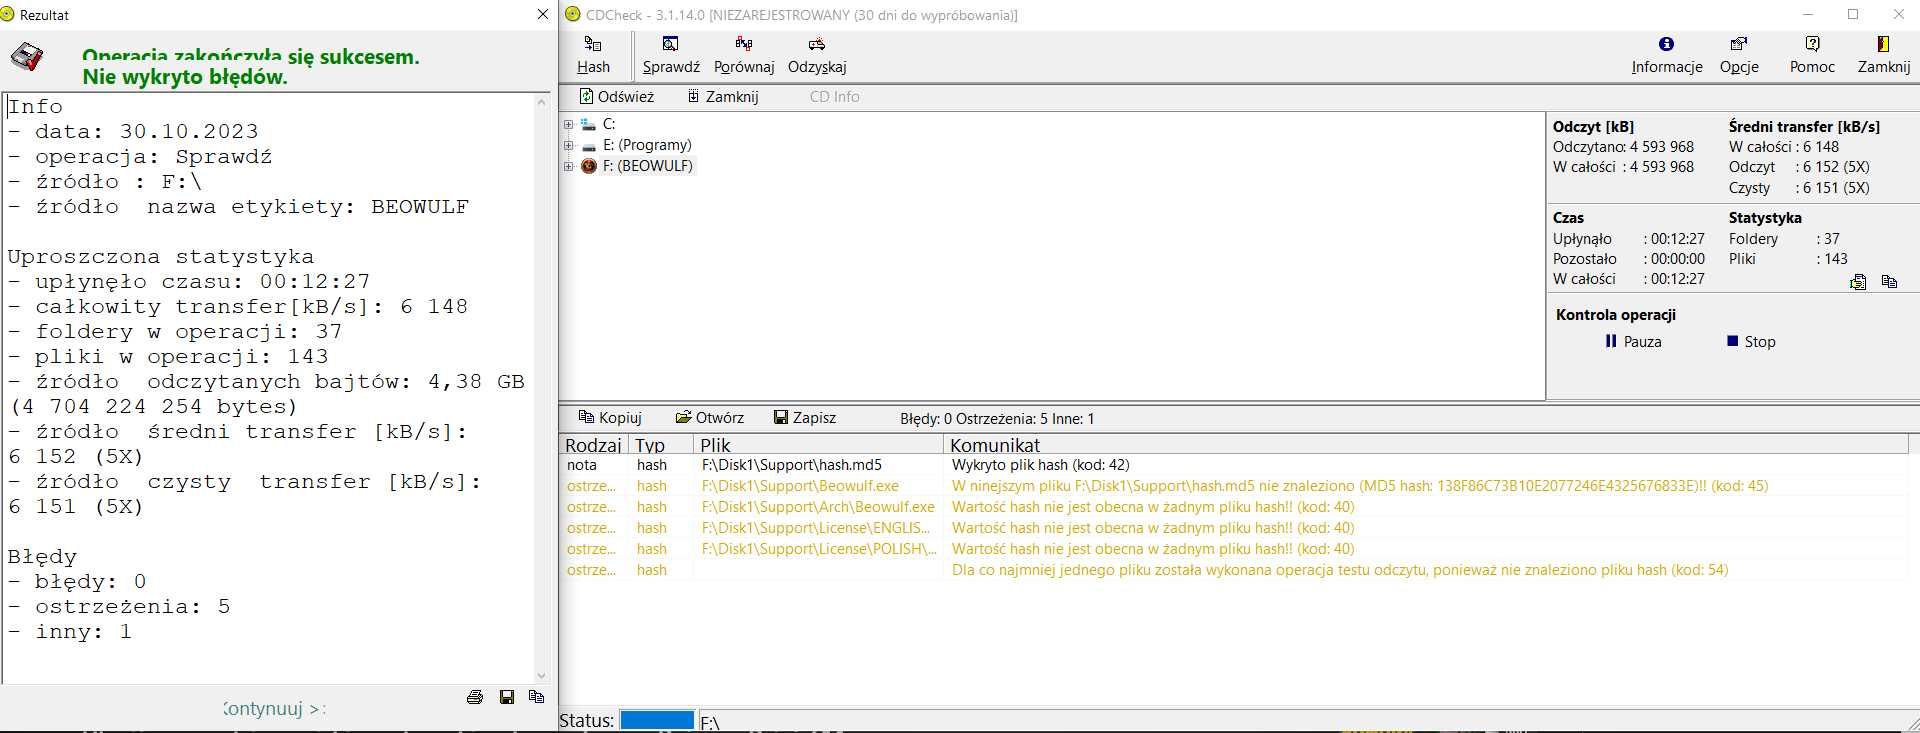Select warning row for Arch\Beowulf.exe

click(x=1234, y=507)
